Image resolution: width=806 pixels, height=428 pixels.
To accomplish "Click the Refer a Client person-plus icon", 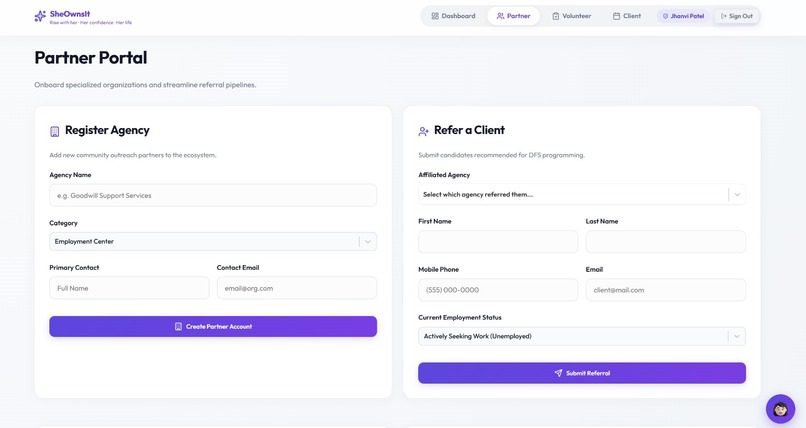I will 423,132.
